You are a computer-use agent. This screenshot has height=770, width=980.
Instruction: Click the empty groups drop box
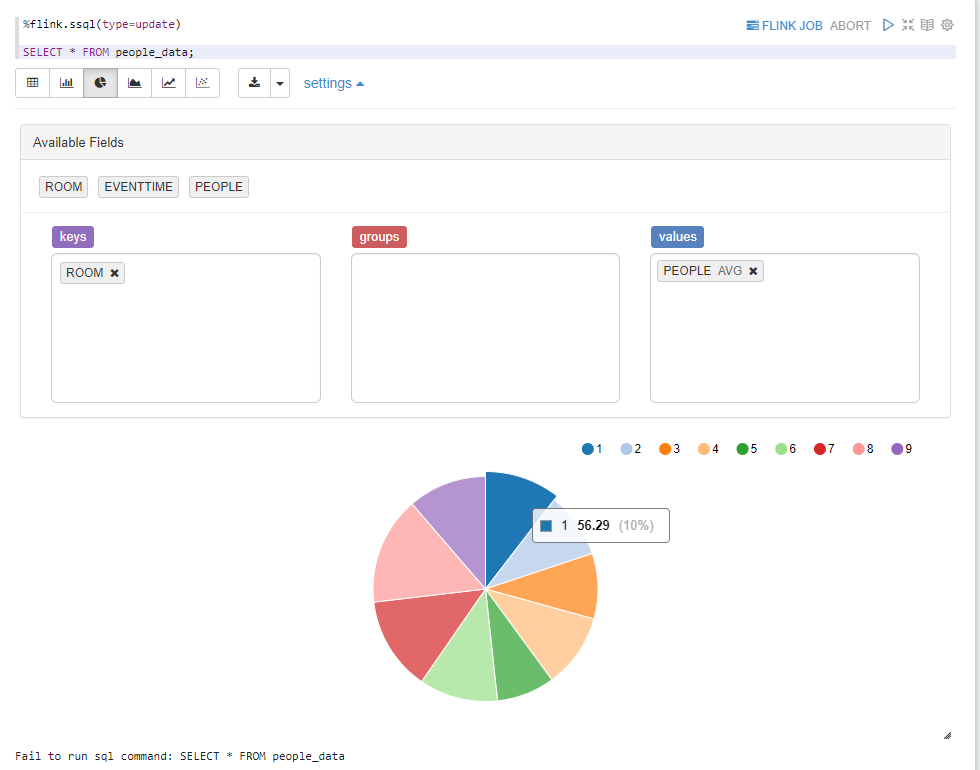pyautogui.click(x=485, y=328)
